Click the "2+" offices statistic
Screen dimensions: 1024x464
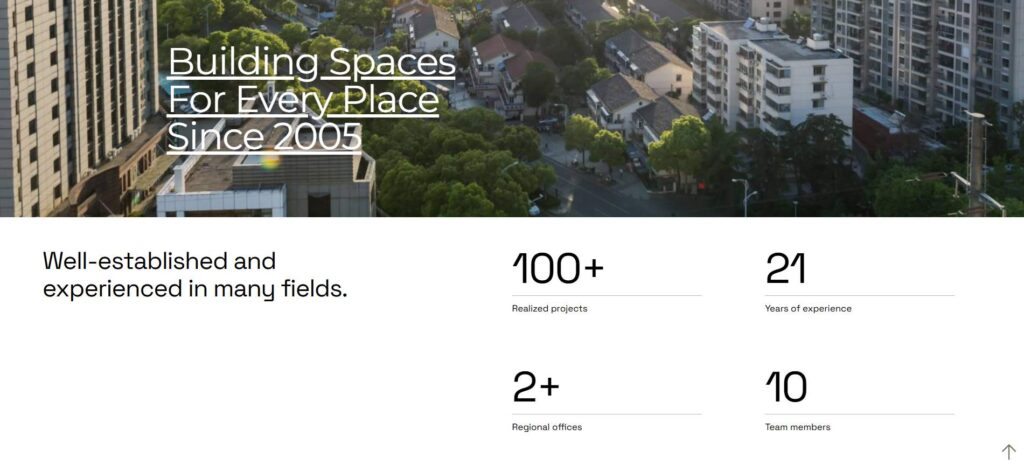[536, 387]
